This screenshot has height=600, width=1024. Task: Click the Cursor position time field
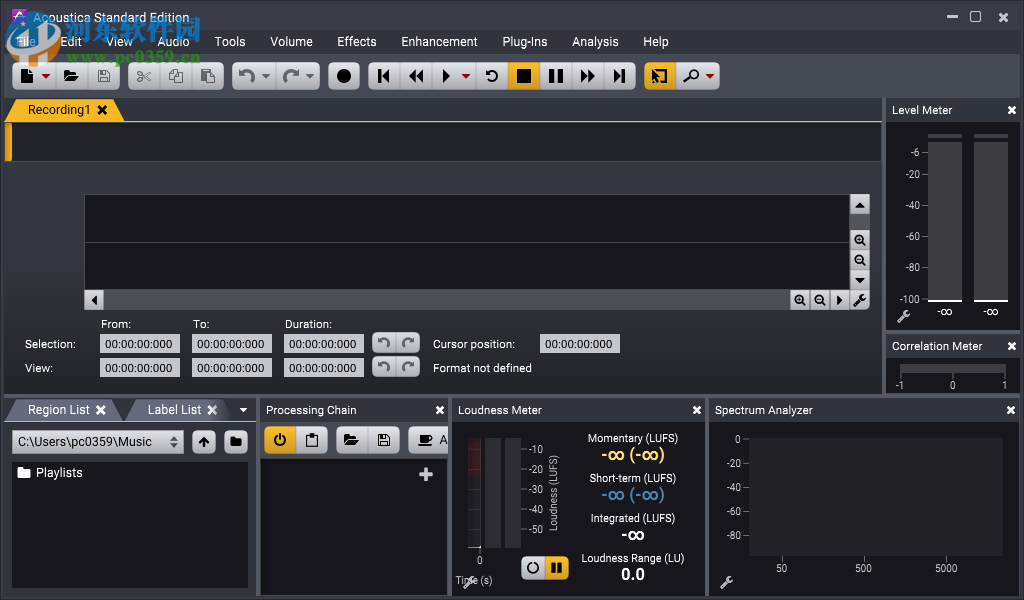580,344
